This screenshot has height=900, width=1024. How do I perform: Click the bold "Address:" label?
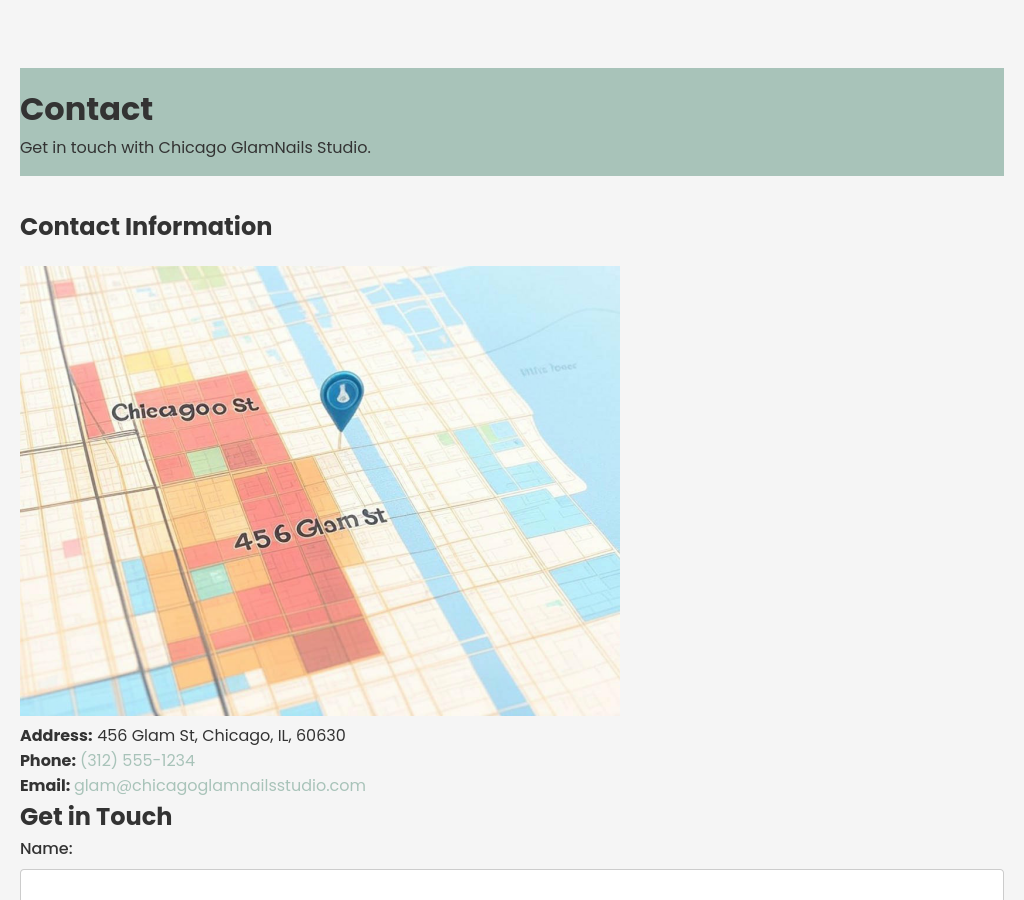pos(56,735)
